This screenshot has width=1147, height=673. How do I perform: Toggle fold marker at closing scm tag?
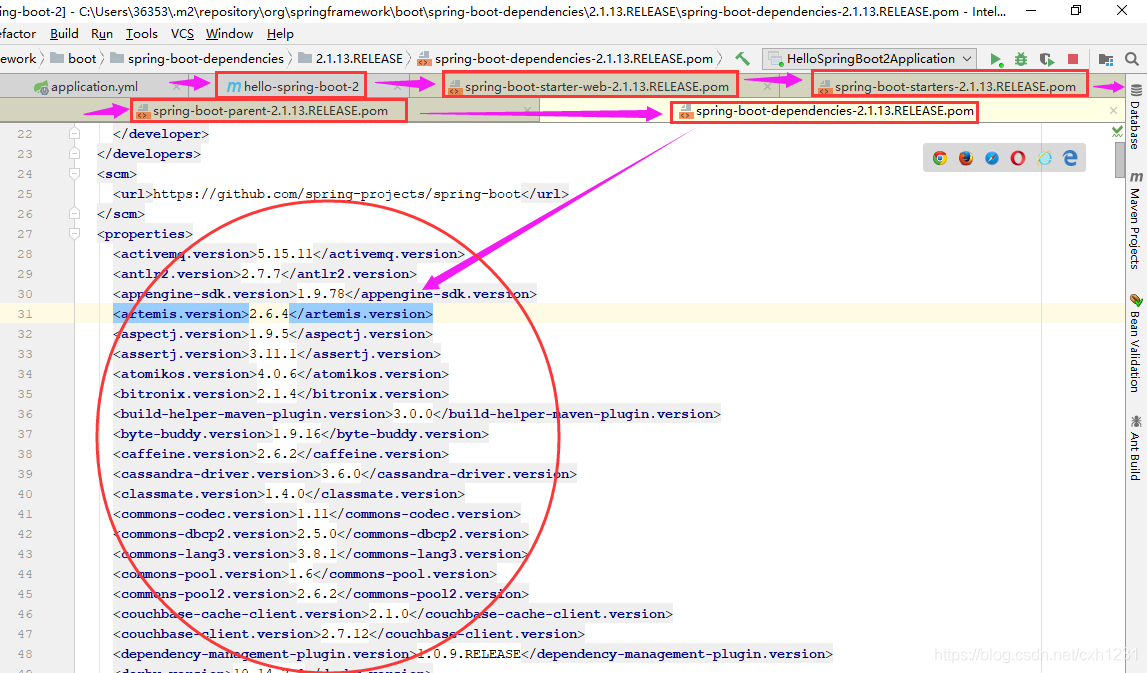coord(74,214)
